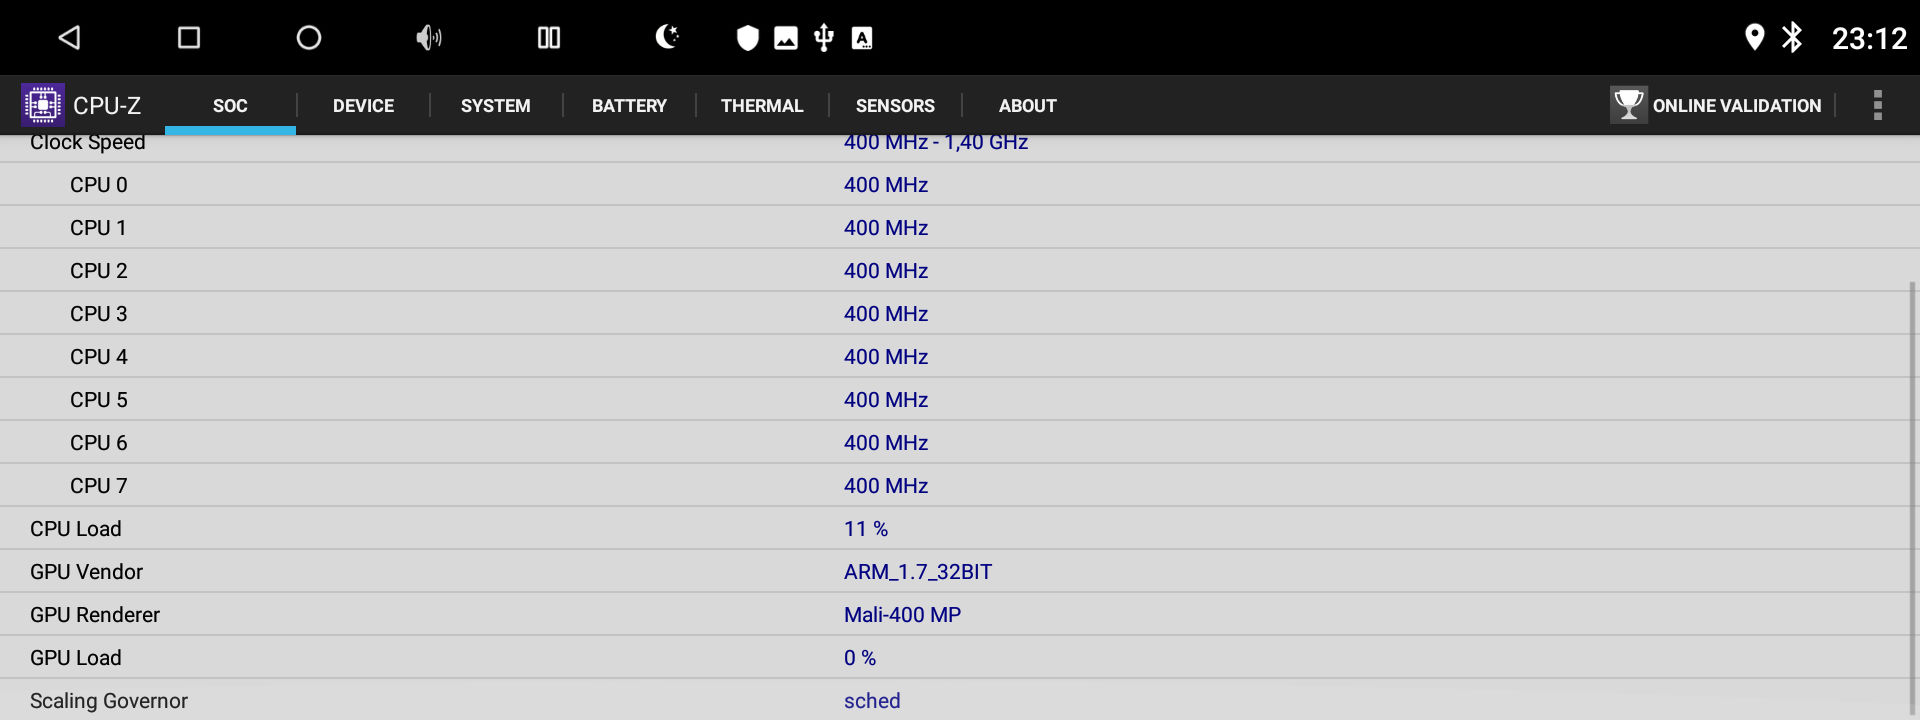Open the THERMAL tab
This screenshot has height=720, width=1920.
pos(762,105)
